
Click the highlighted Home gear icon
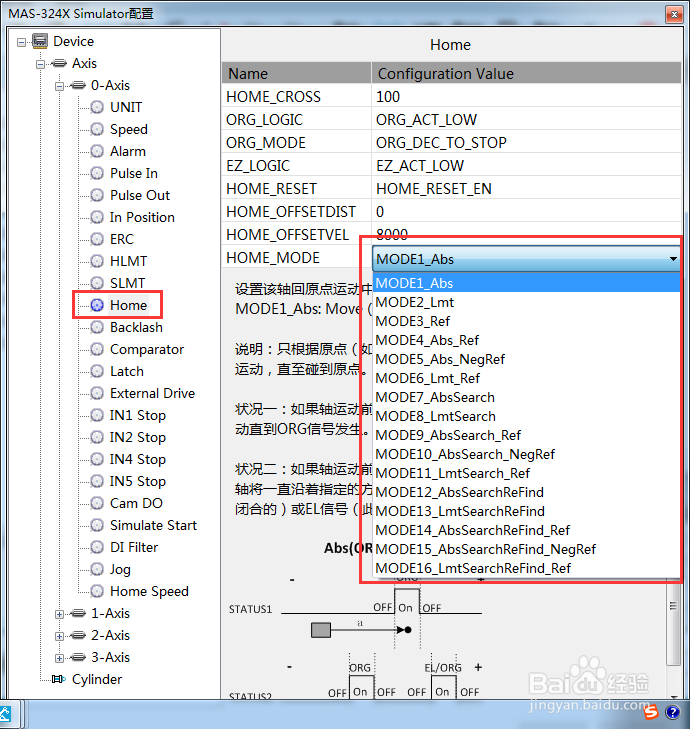coord(97,305)
